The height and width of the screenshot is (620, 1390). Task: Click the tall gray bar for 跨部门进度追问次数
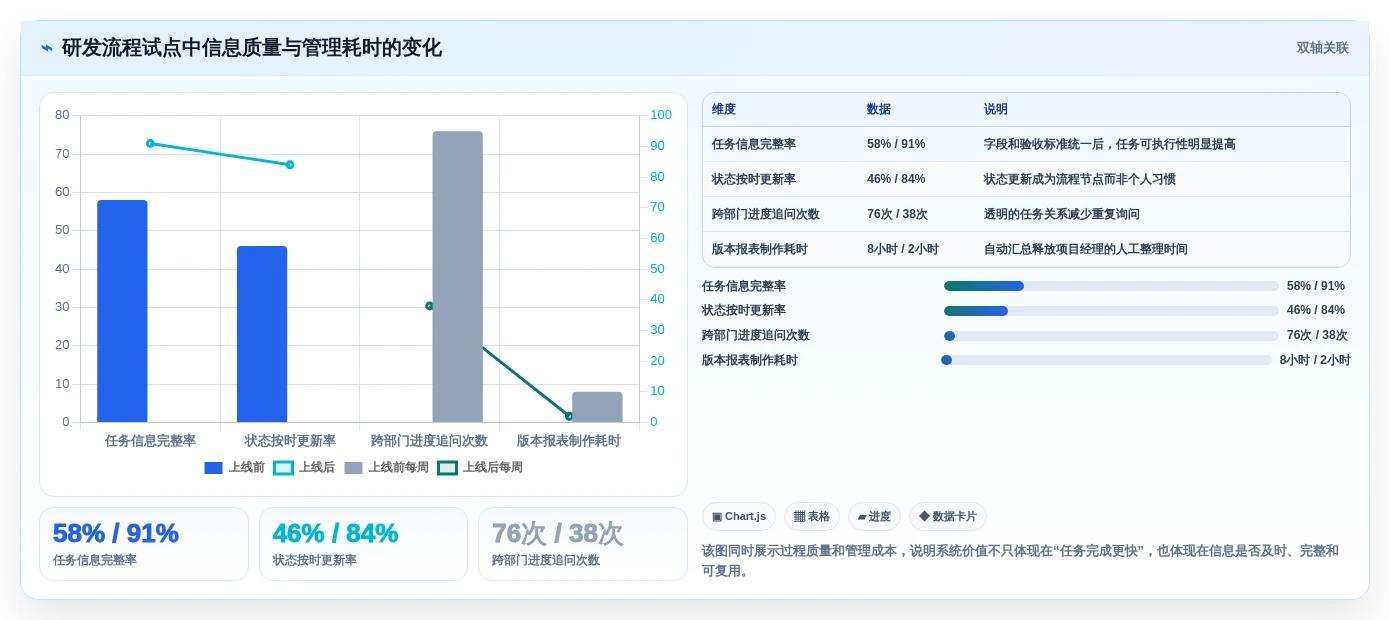coord(457,276)
